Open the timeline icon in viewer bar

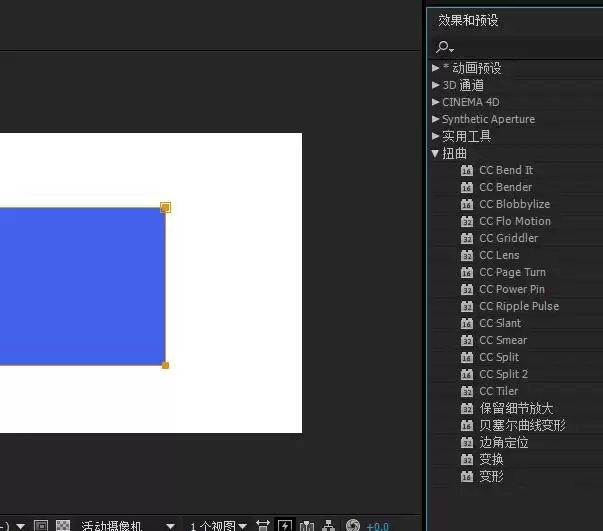(307, 526)
